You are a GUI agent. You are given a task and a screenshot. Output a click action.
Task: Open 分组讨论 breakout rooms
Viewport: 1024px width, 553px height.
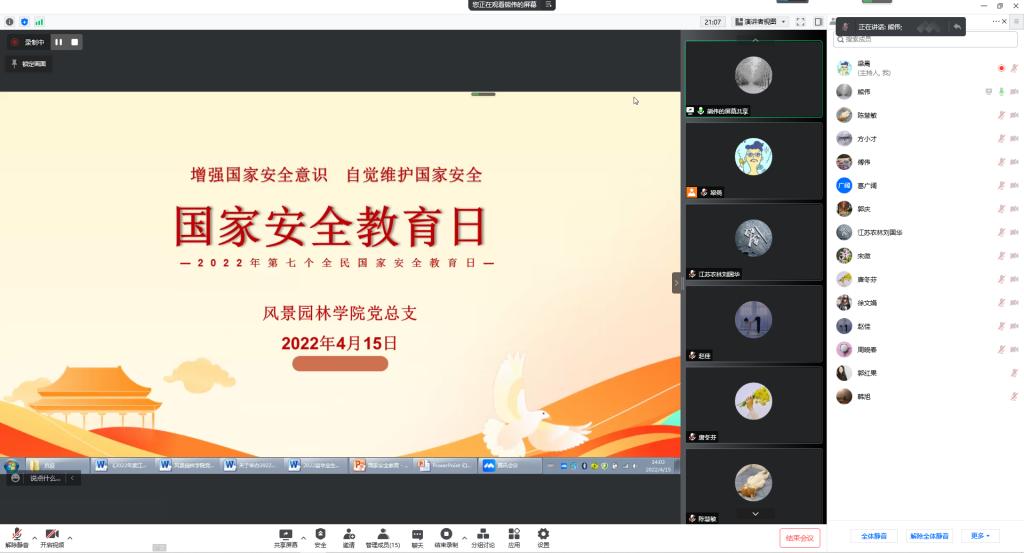coord(482,537)
